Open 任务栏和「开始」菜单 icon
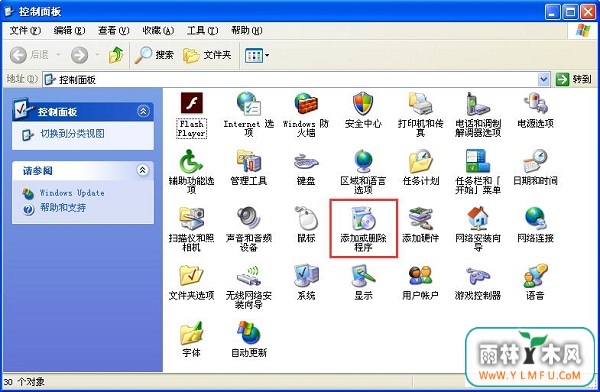Image resolution: width=600 pixels, height=392 pixels. tap(478, 161)
